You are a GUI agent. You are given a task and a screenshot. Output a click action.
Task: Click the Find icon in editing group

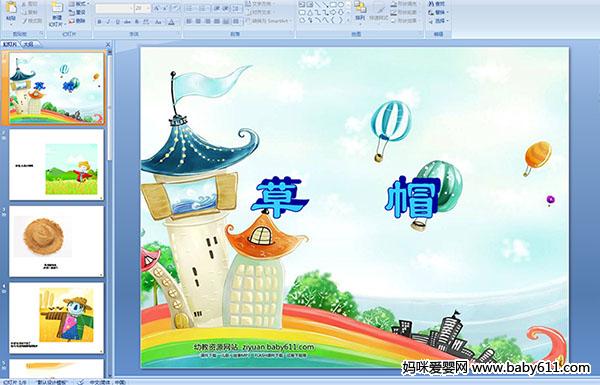436,4
